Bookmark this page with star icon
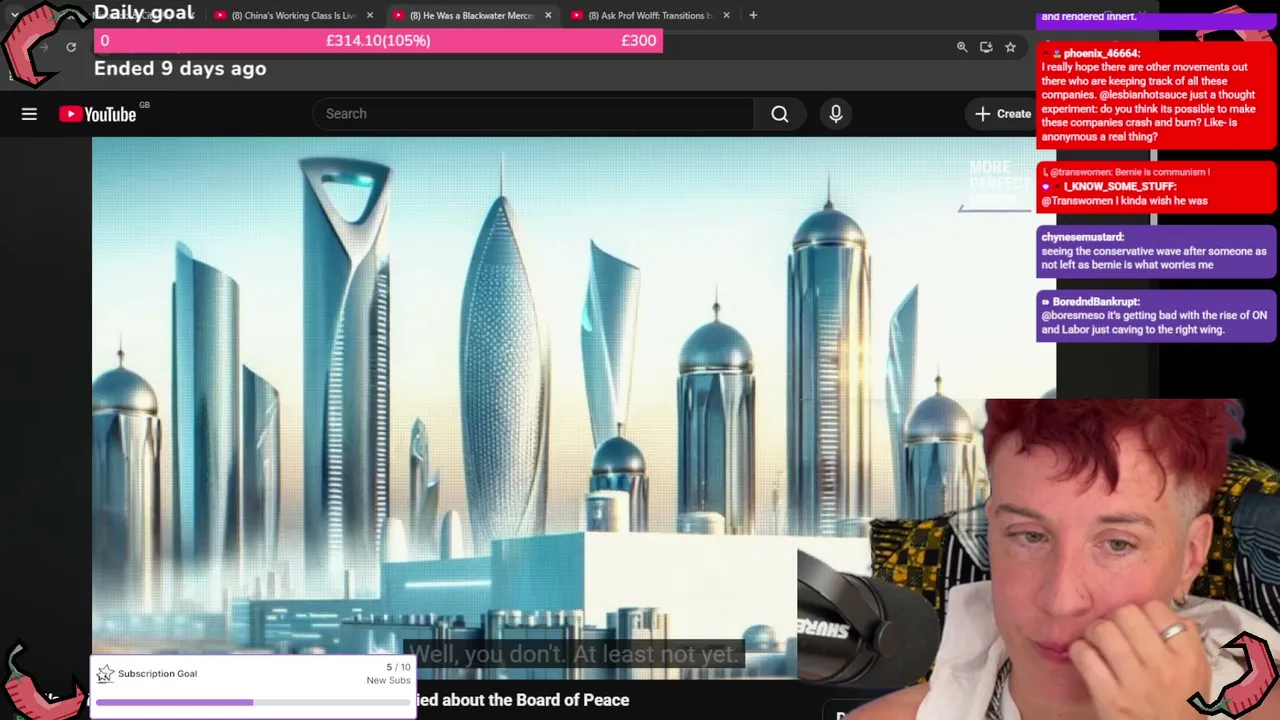Screen dimensions: 1280x720 (1011, 47)
